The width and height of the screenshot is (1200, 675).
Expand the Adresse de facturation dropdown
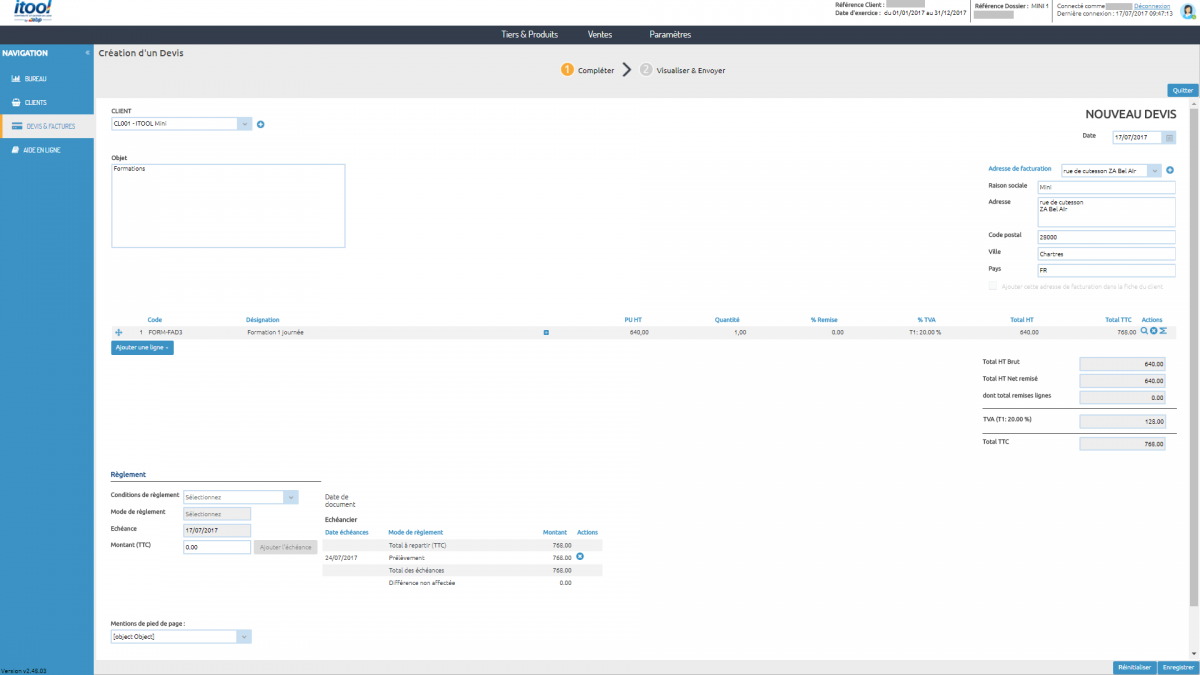pos(1154,171)
